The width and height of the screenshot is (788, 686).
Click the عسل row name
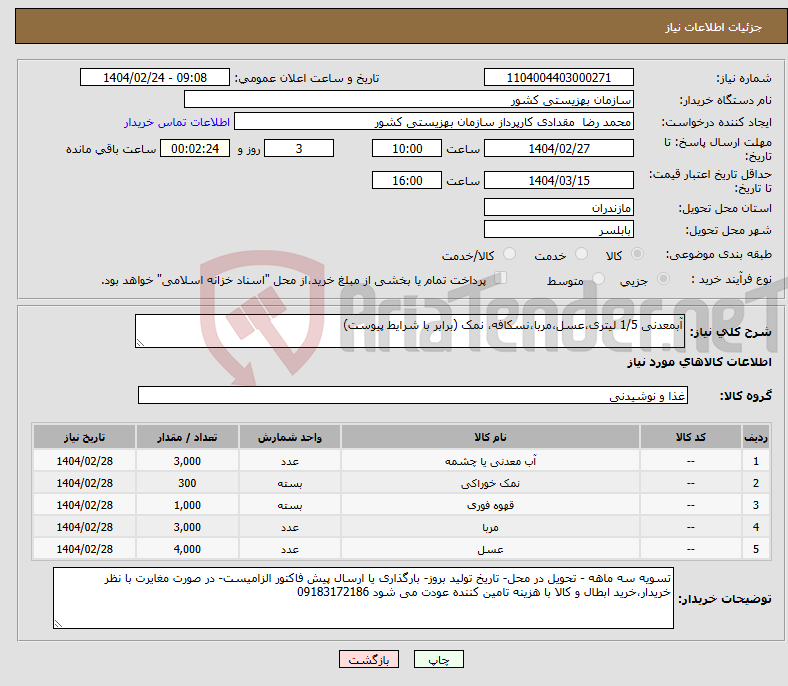click(490, 549)
